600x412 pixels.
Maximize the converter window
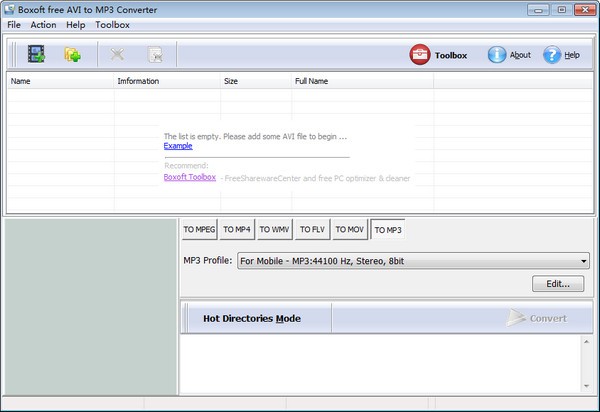tap(561, 10)
